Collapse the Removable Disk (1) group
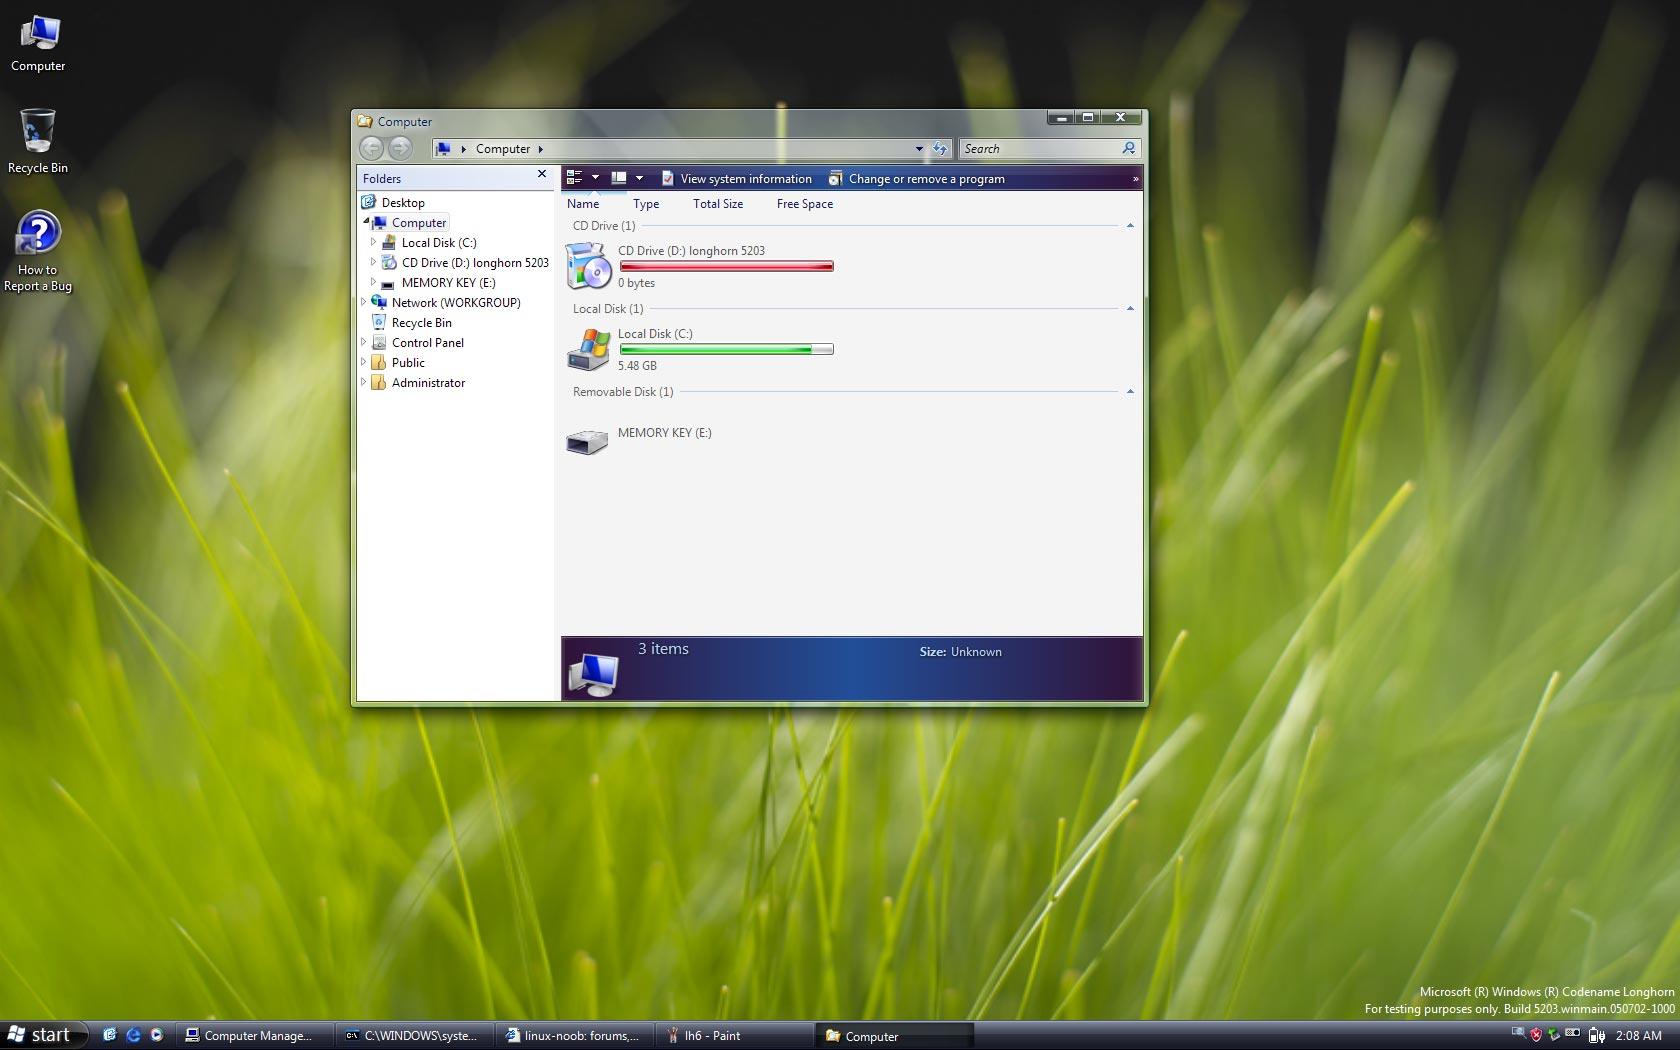Screen dimensions: 1680x1050 (1130, 392)
